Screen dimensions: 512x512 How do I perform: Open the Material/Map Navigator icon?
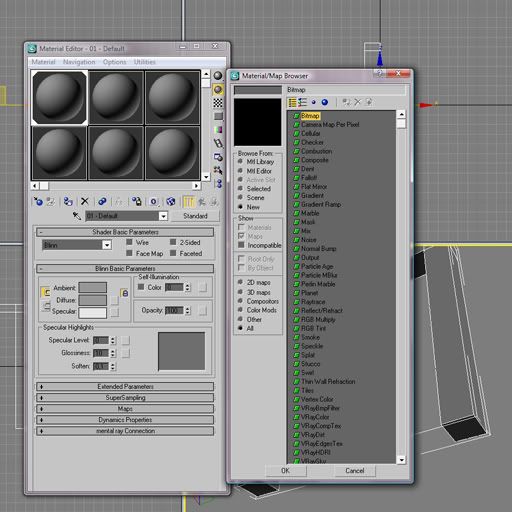[219, 183]
